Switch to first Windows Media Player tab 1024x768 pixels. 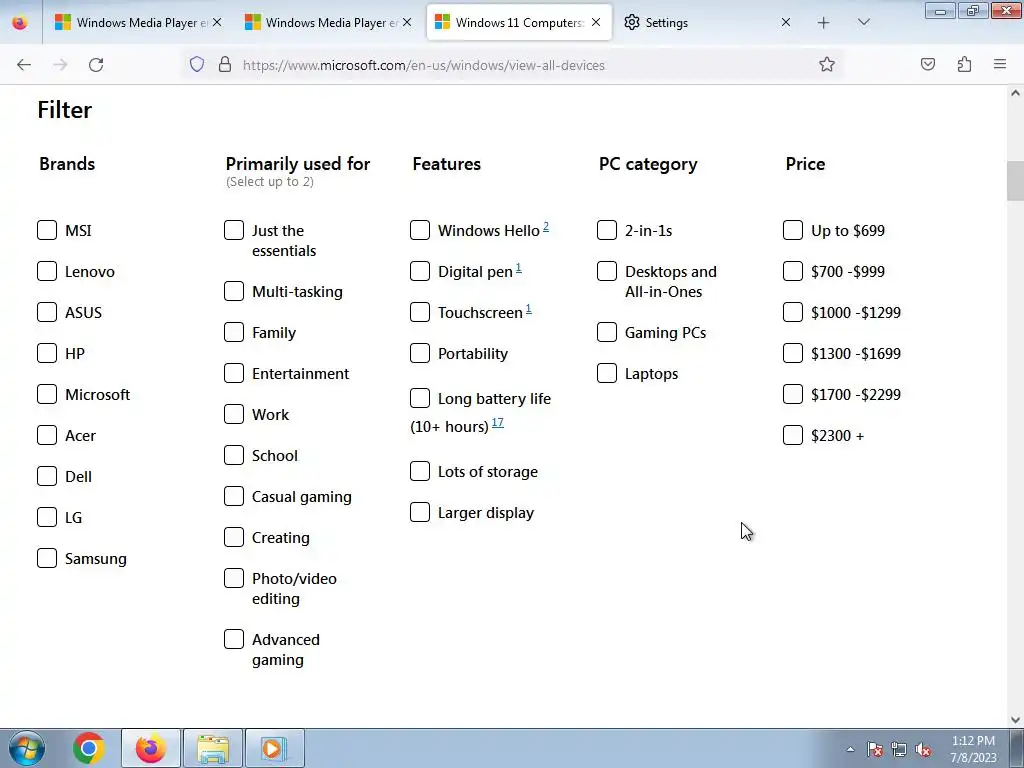tap(138, 23)
